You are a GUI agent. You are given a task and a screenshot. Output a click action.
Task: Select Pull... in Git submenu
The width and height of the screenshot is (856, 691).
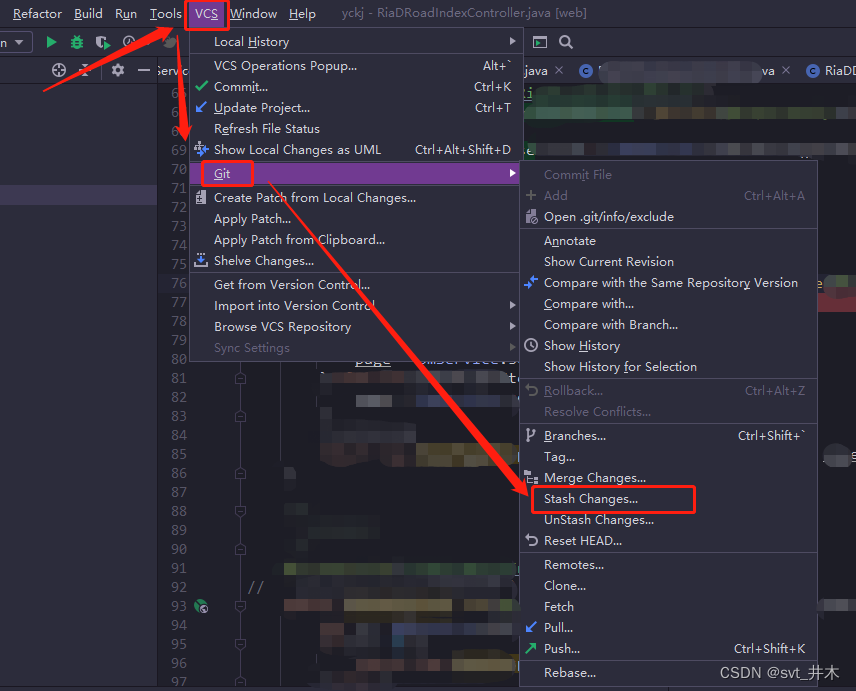(668, 628)
